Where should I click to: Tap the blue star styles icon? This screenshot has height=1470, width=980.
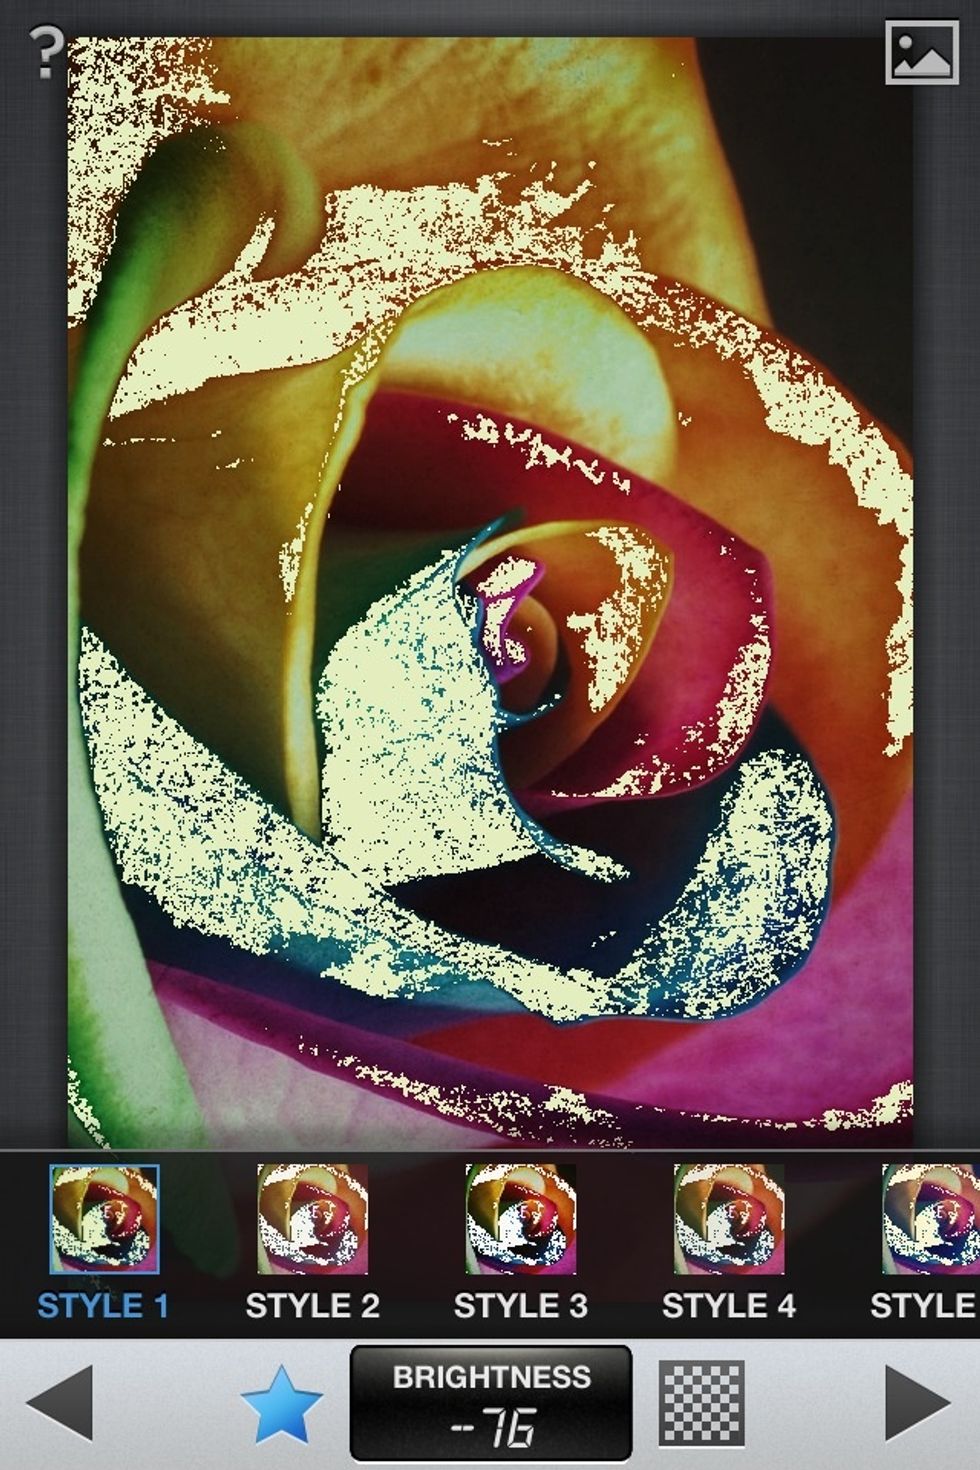pos(282,1404)
